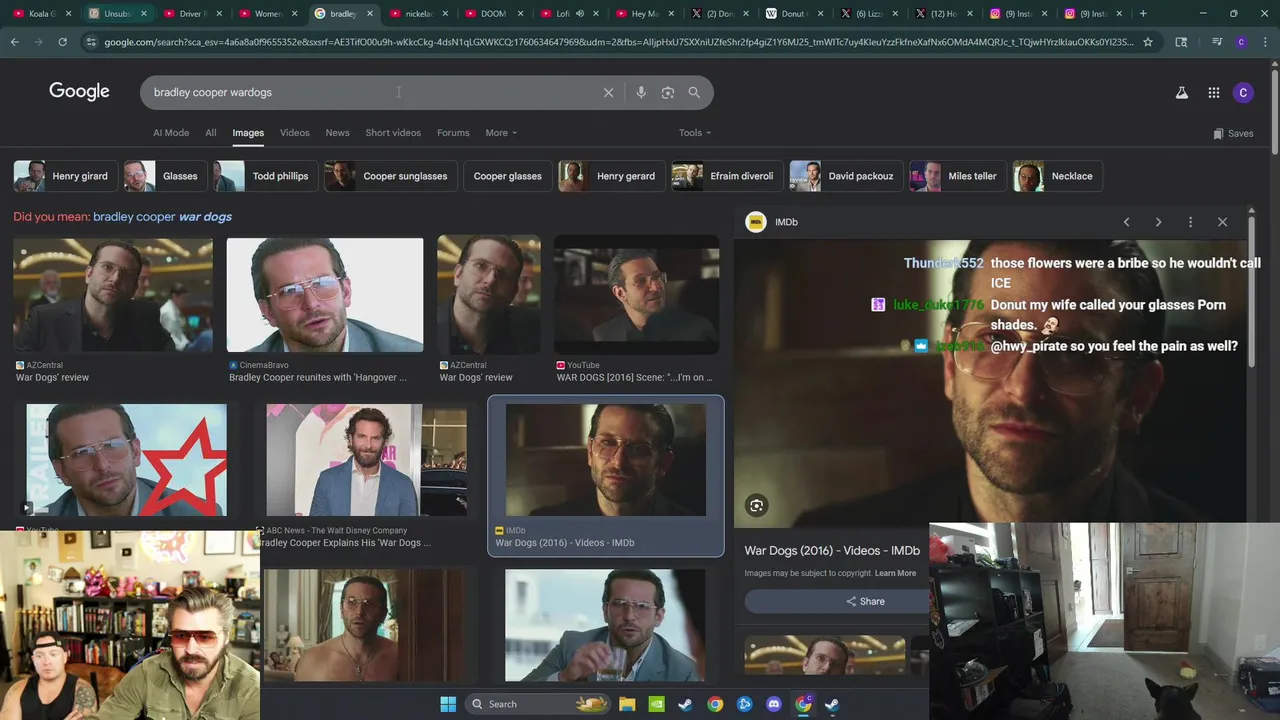Open a new browser tab
Image resolution: width=1280 pixels, height=720 pixels.
[1143, 14]
